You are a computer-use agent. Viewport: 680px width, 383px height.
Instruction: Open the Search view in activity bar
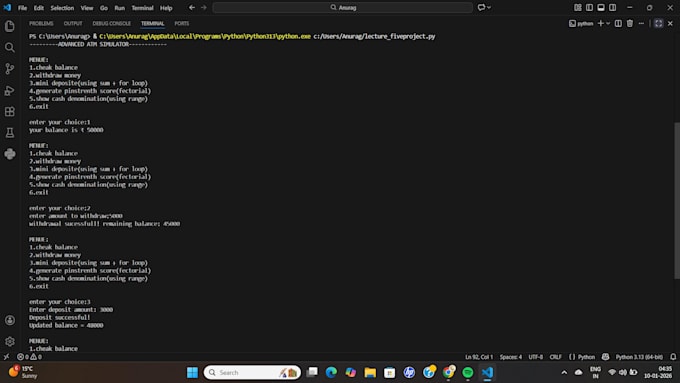tap(10, 48)
